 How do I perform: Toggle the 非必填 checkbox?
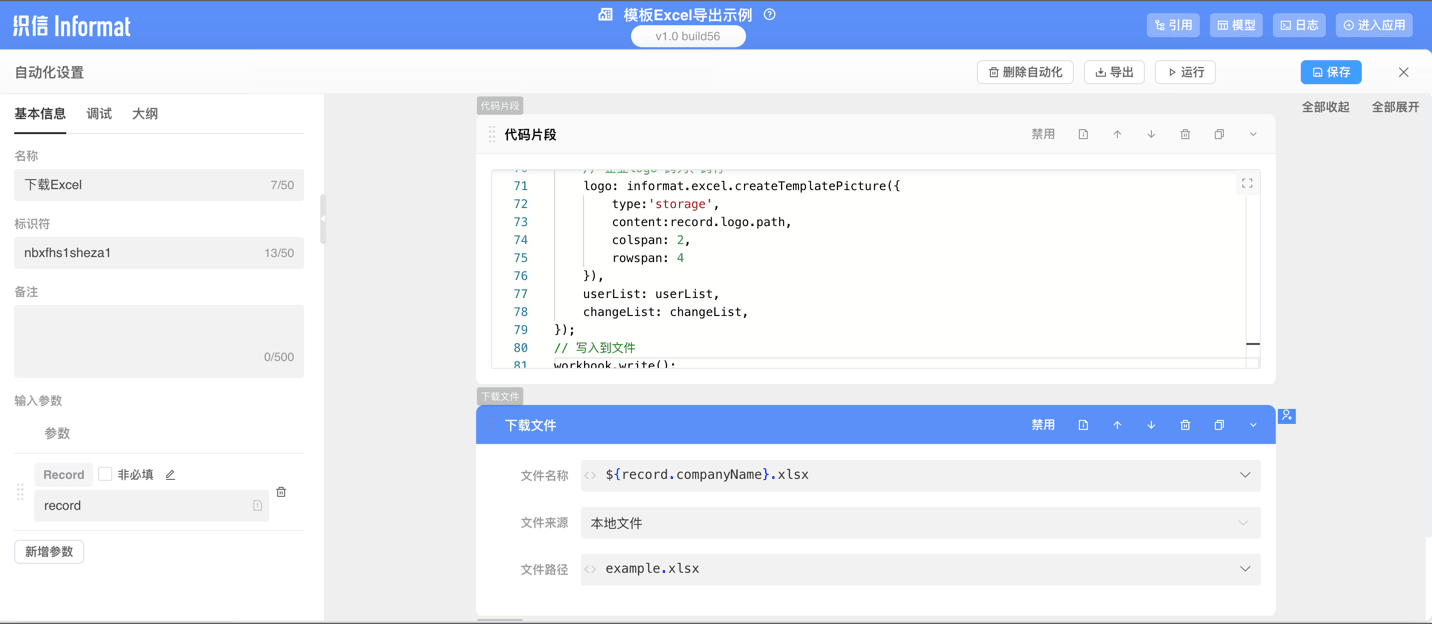coord(105,475)
